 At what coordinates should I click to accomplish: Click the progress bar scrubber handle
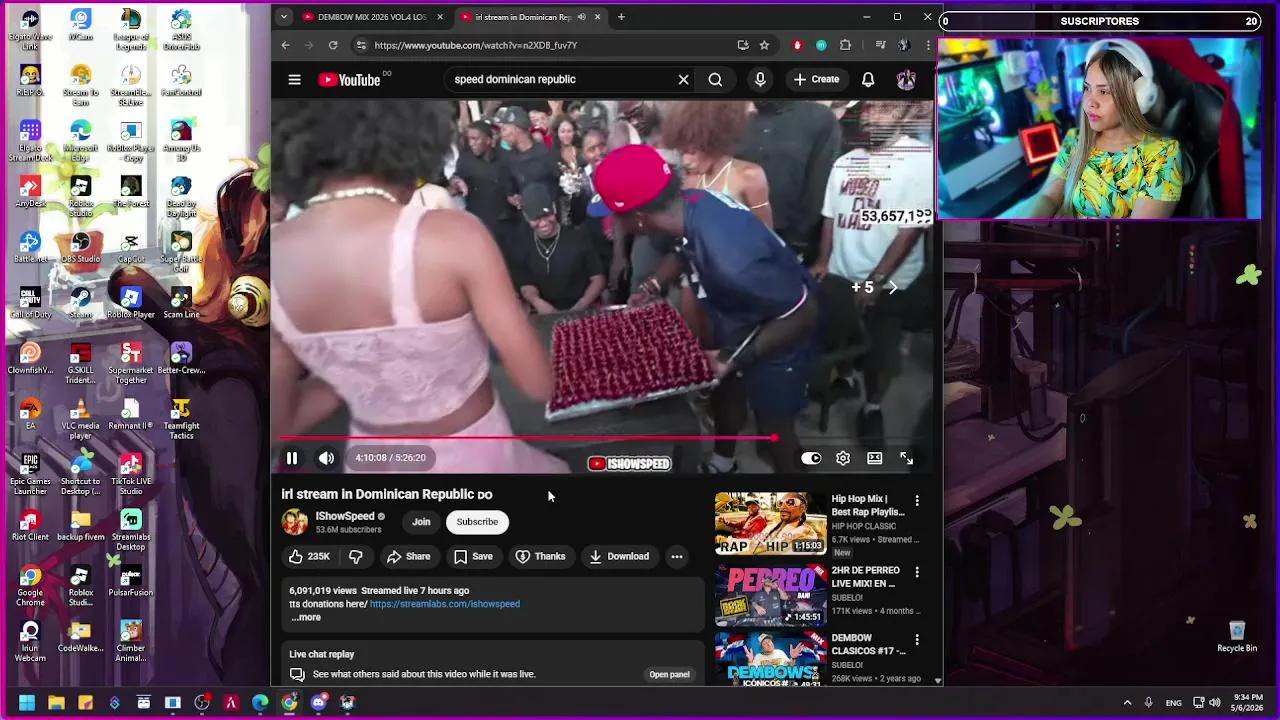tap(774, 438)
